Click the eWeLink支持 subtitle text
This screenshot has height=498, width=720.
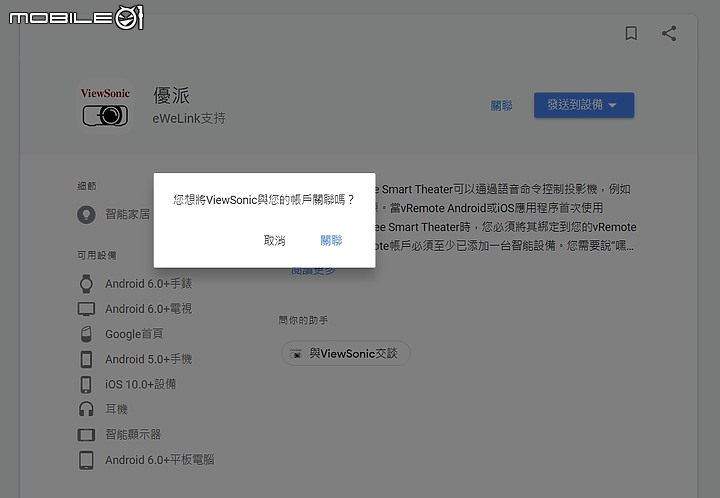(x=189, y=118)
